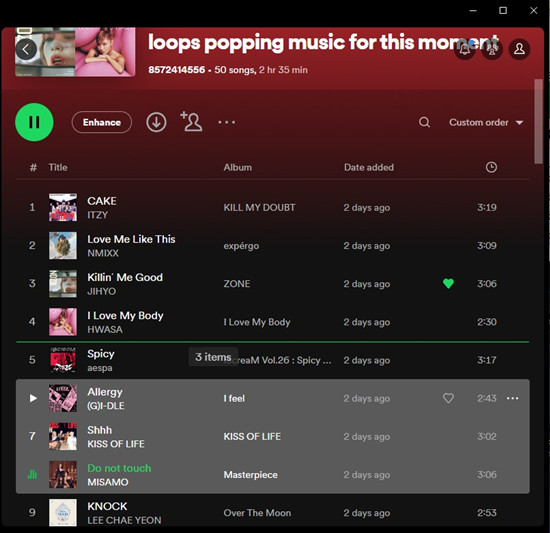This screenshot has width=550, height=533.
Task: Select the track titled Spicy
Action: pyautogui.click(x=101, y=354)
